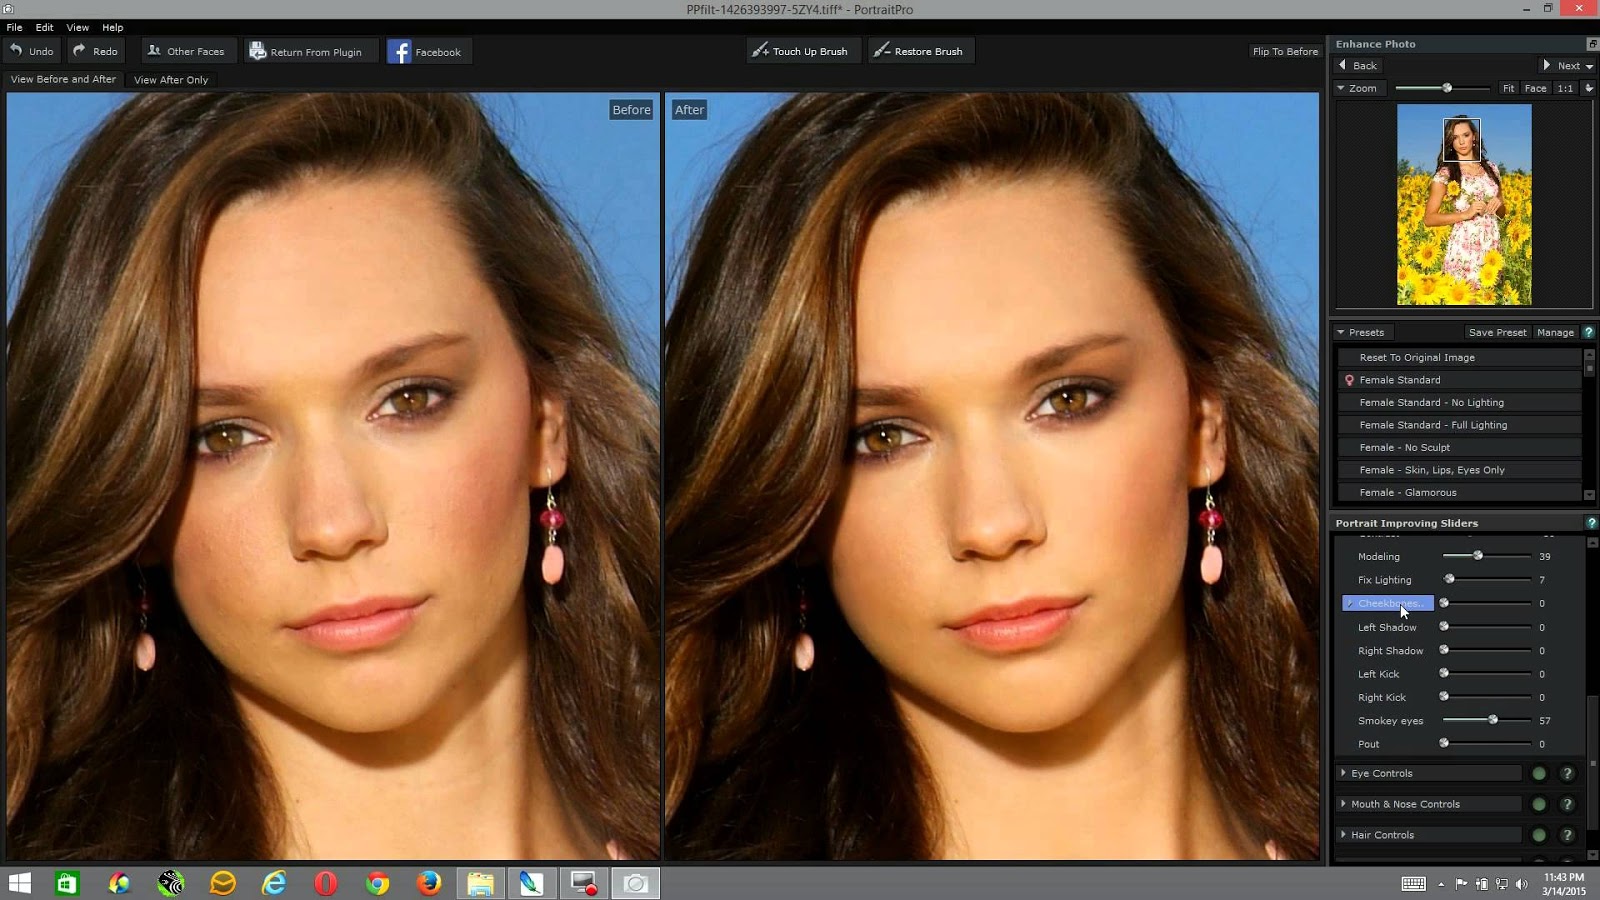Open help for Hair Controls
Screen dimensions: 1600x900
(x=1568, y=835)
